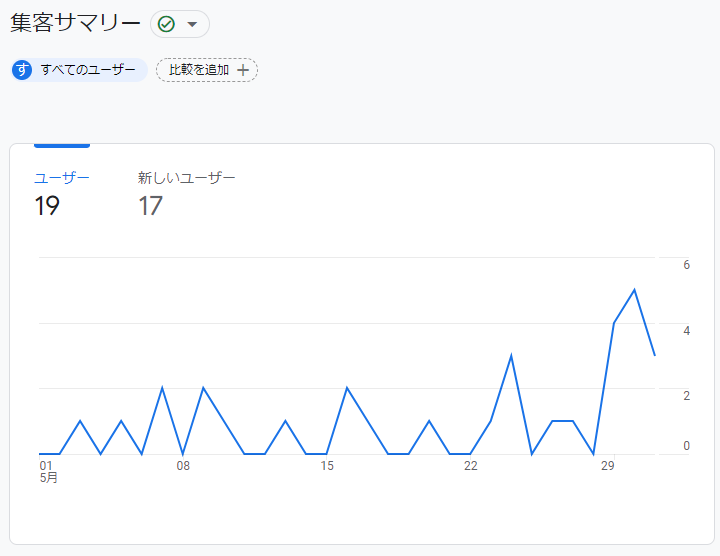Screen dimensions: 720x556
Task: Click the "01" date label on x-axis
Action: [46, 466]
